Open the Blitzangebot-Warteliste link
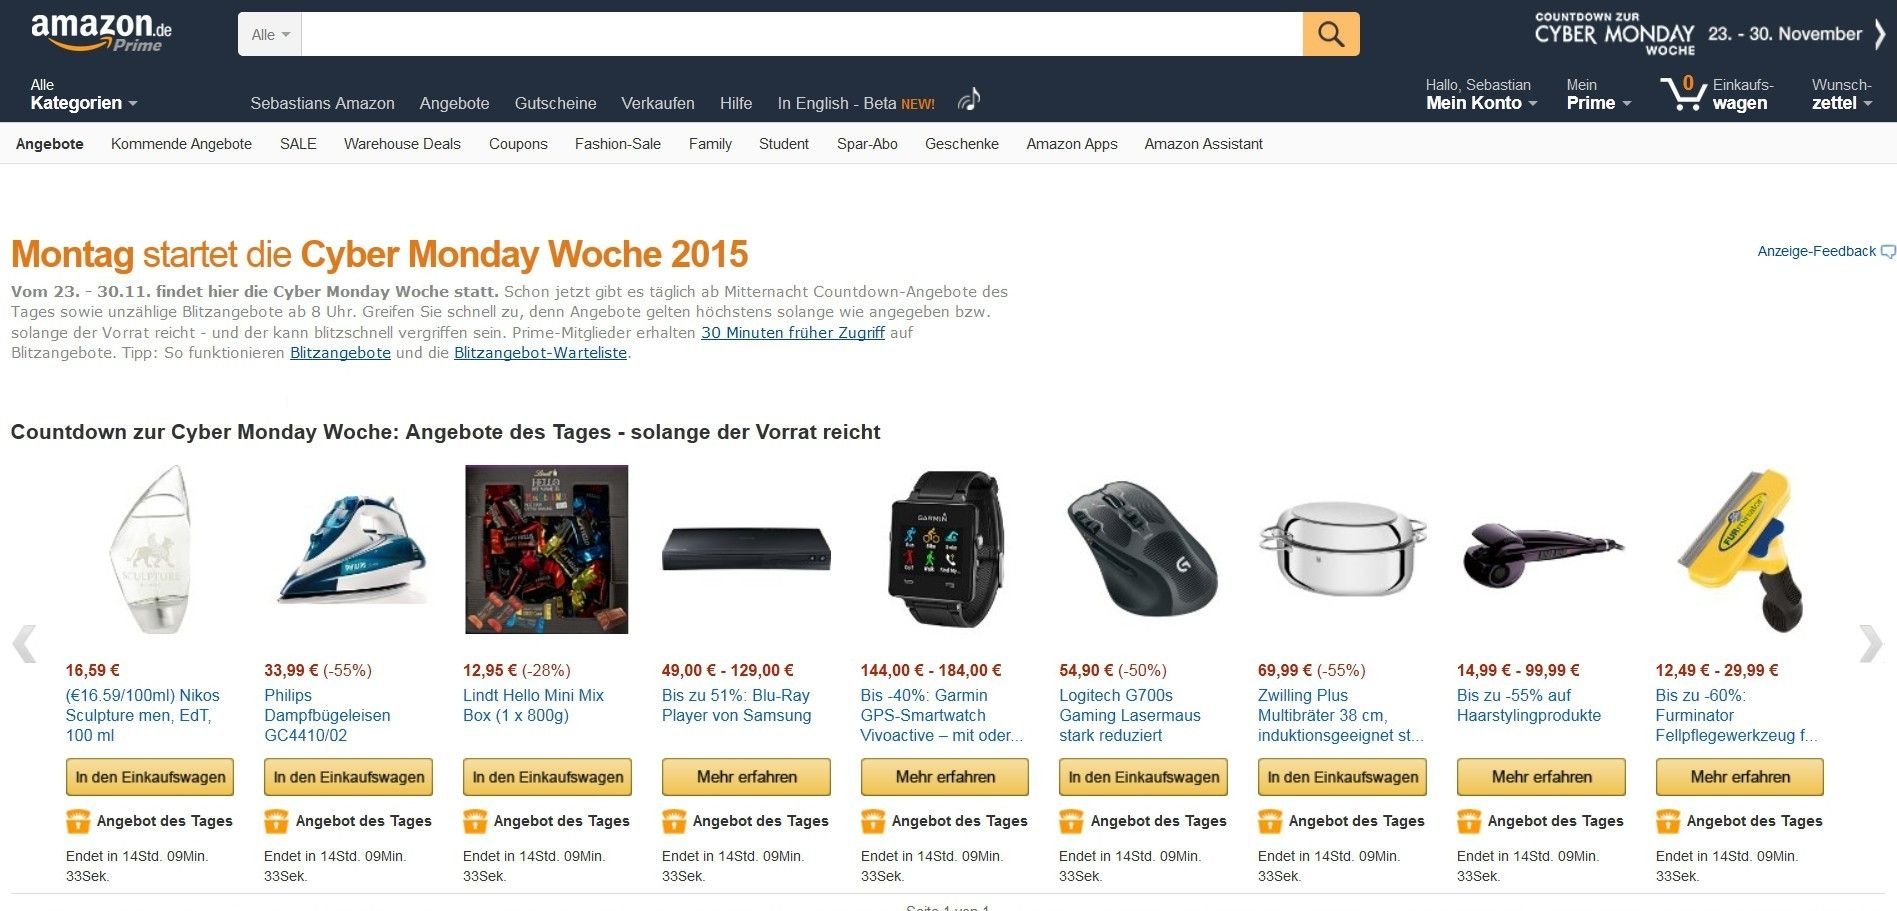Screen dimensions: 1897x911 [x=540, y=353]
